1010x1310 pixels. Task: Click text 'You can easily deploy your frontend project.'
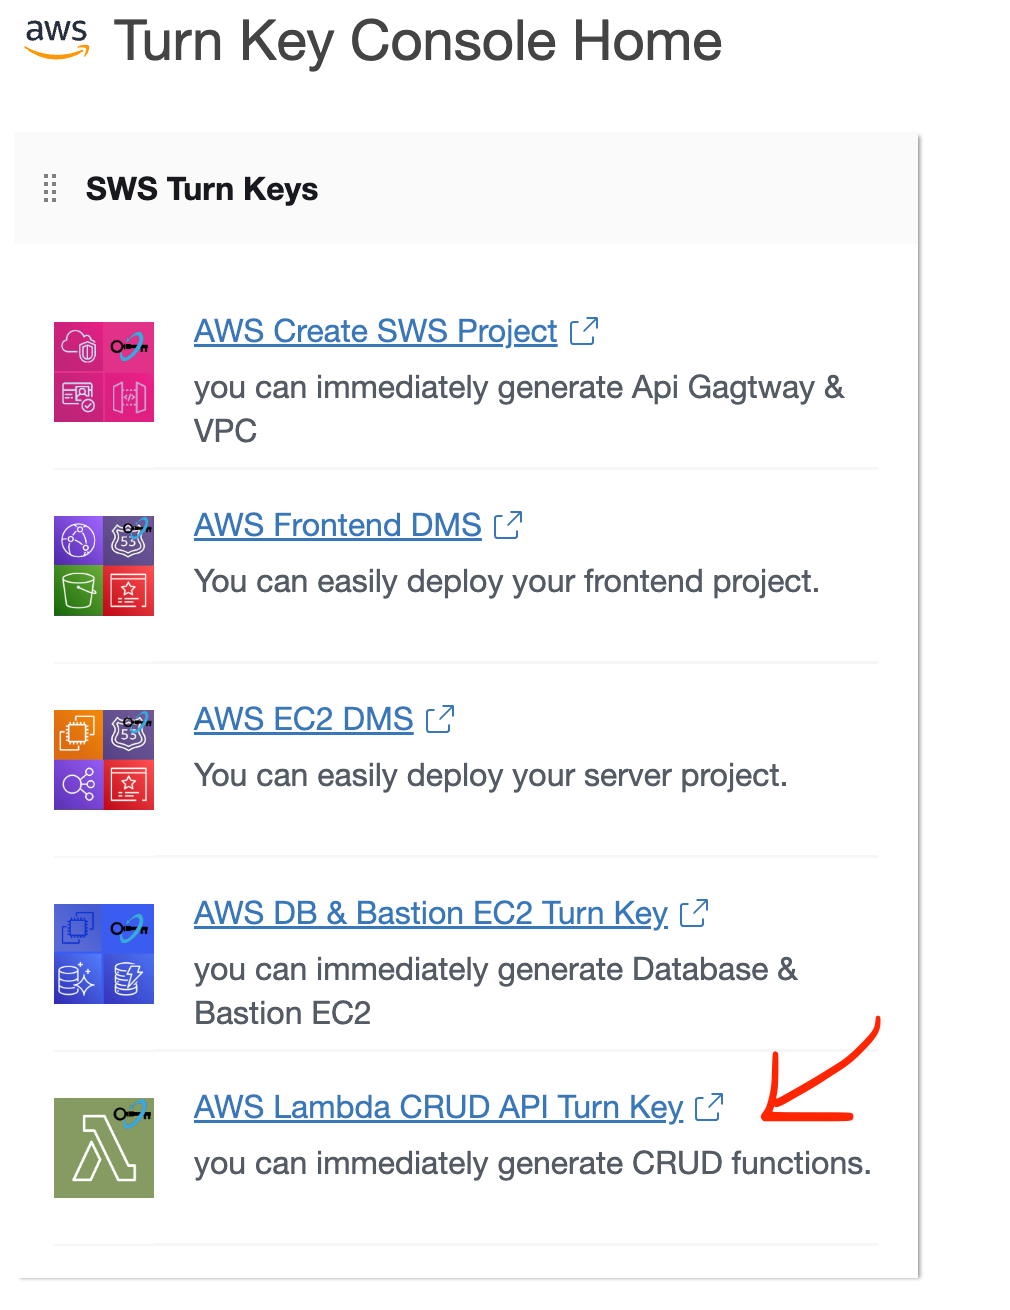(x=507, y=581)
